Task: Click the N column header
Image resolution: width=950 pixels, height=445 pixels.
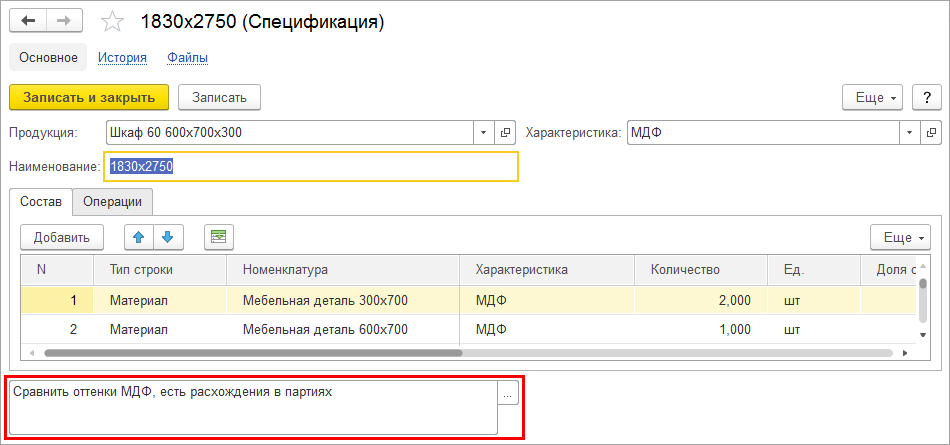Action: [x=57, y=270]
